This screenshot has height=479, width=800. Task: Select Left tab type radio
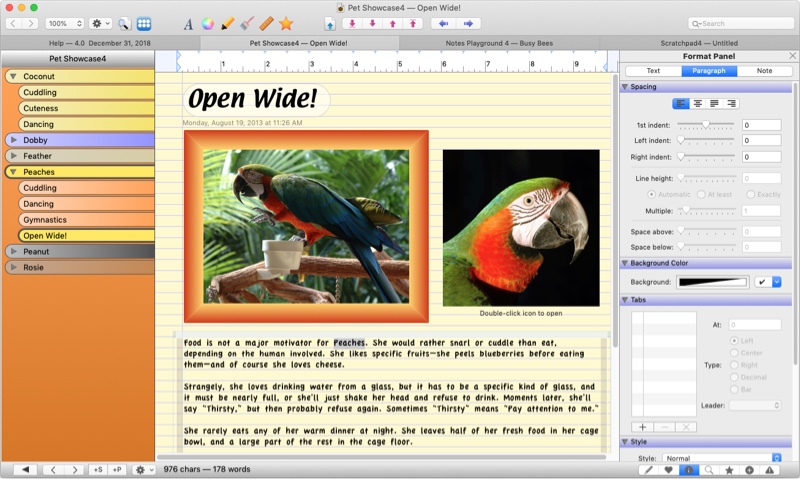734,340
